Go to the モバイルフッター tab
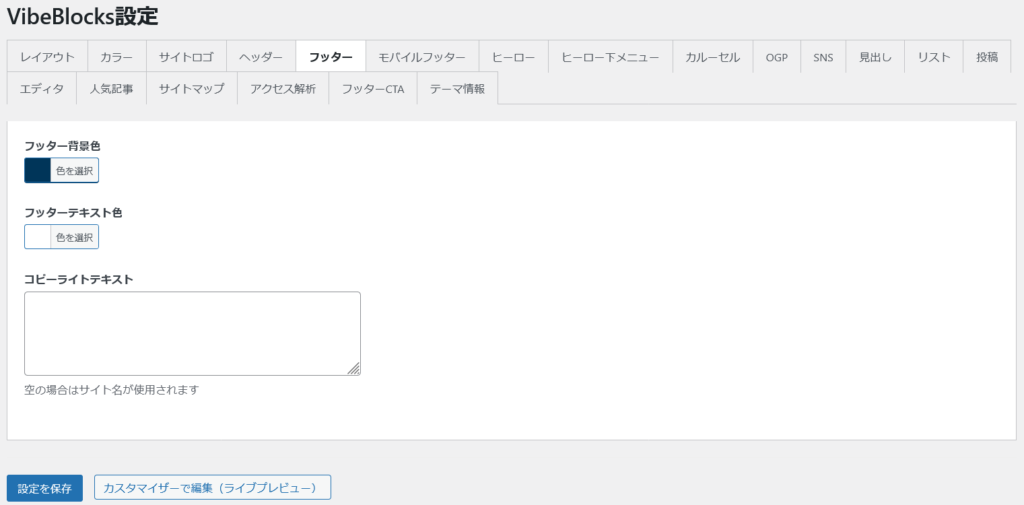1024x505 pixels. (x=422, y=57)
